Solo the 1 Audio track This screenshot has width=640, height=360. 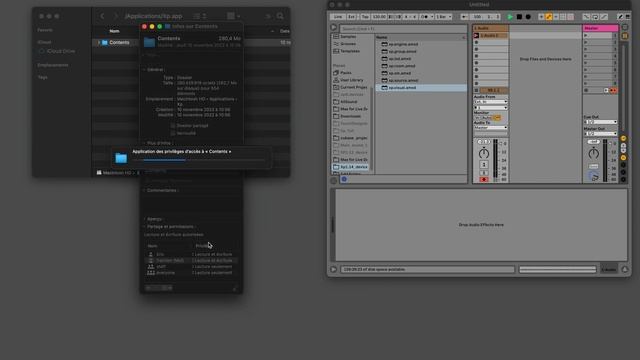[484, 173]
